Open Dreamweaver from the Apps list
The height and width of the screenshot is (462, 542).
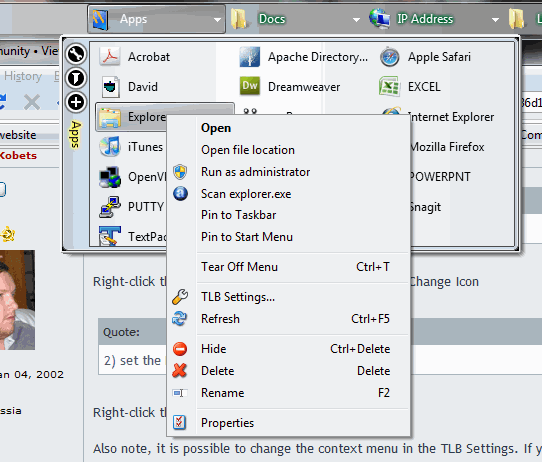[x=250, y=86]
